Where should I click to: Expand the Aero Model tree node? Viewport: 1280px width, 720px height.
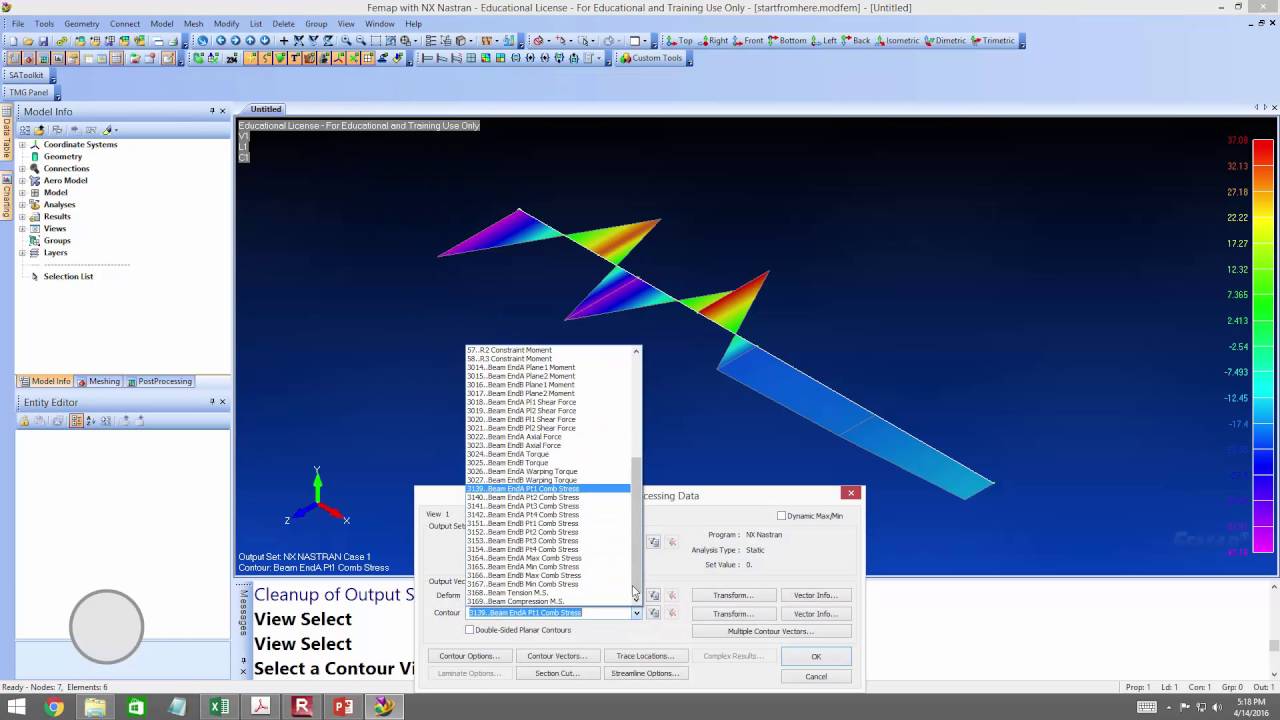22,181
